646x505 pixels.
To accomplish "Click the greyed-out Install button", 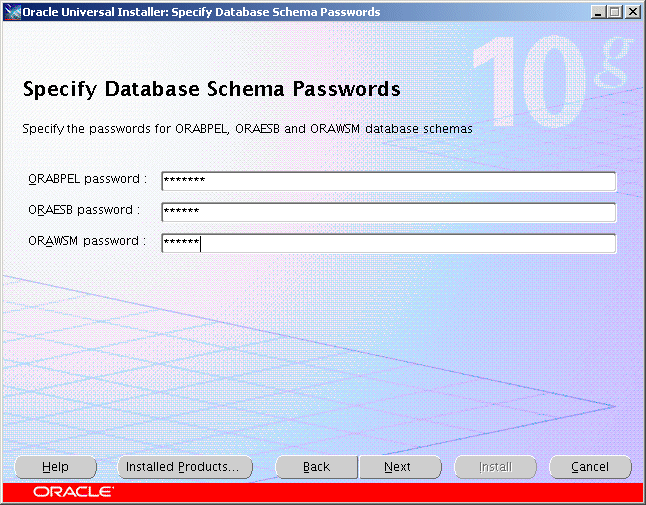I will (495, 467).
